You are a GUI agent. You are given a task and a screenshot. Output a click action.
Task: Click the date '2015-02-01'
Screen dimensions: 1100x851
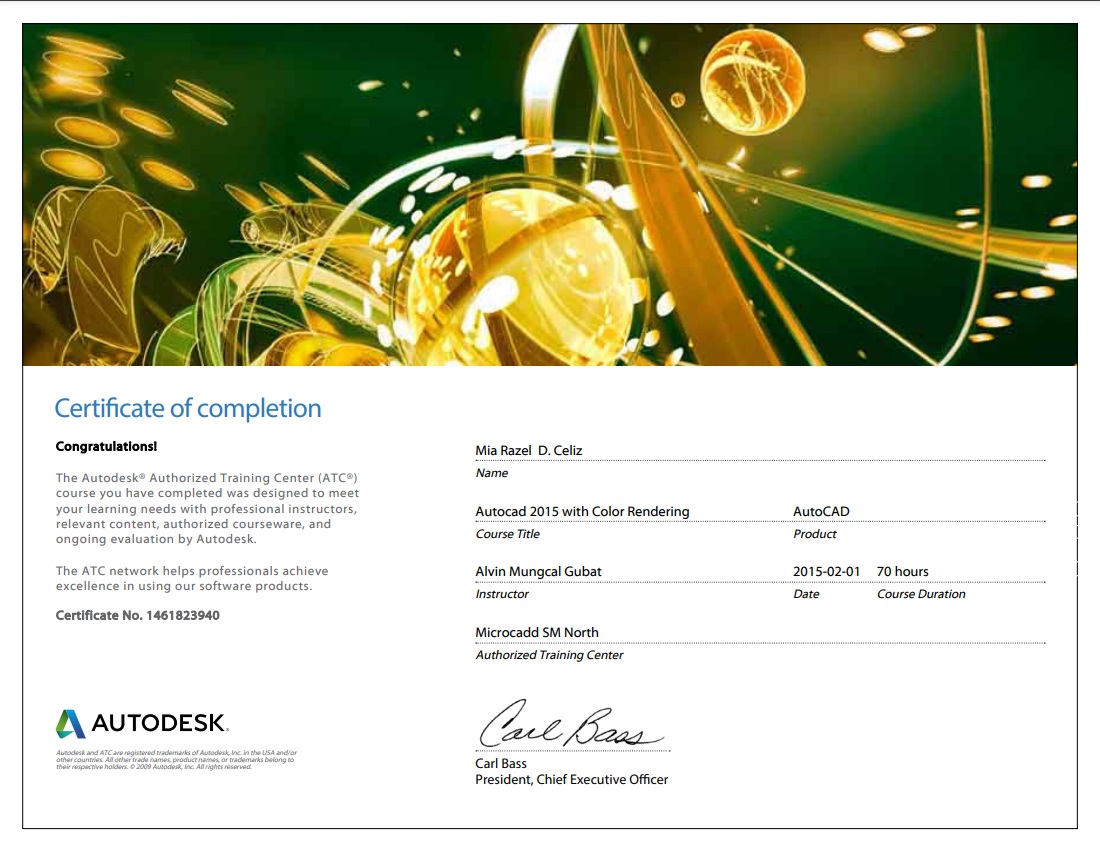(x=826, y=571)
